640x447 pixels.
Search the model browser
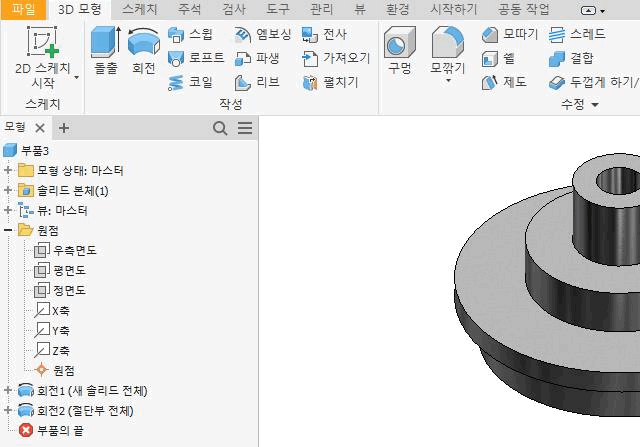(x=220, y=128)
